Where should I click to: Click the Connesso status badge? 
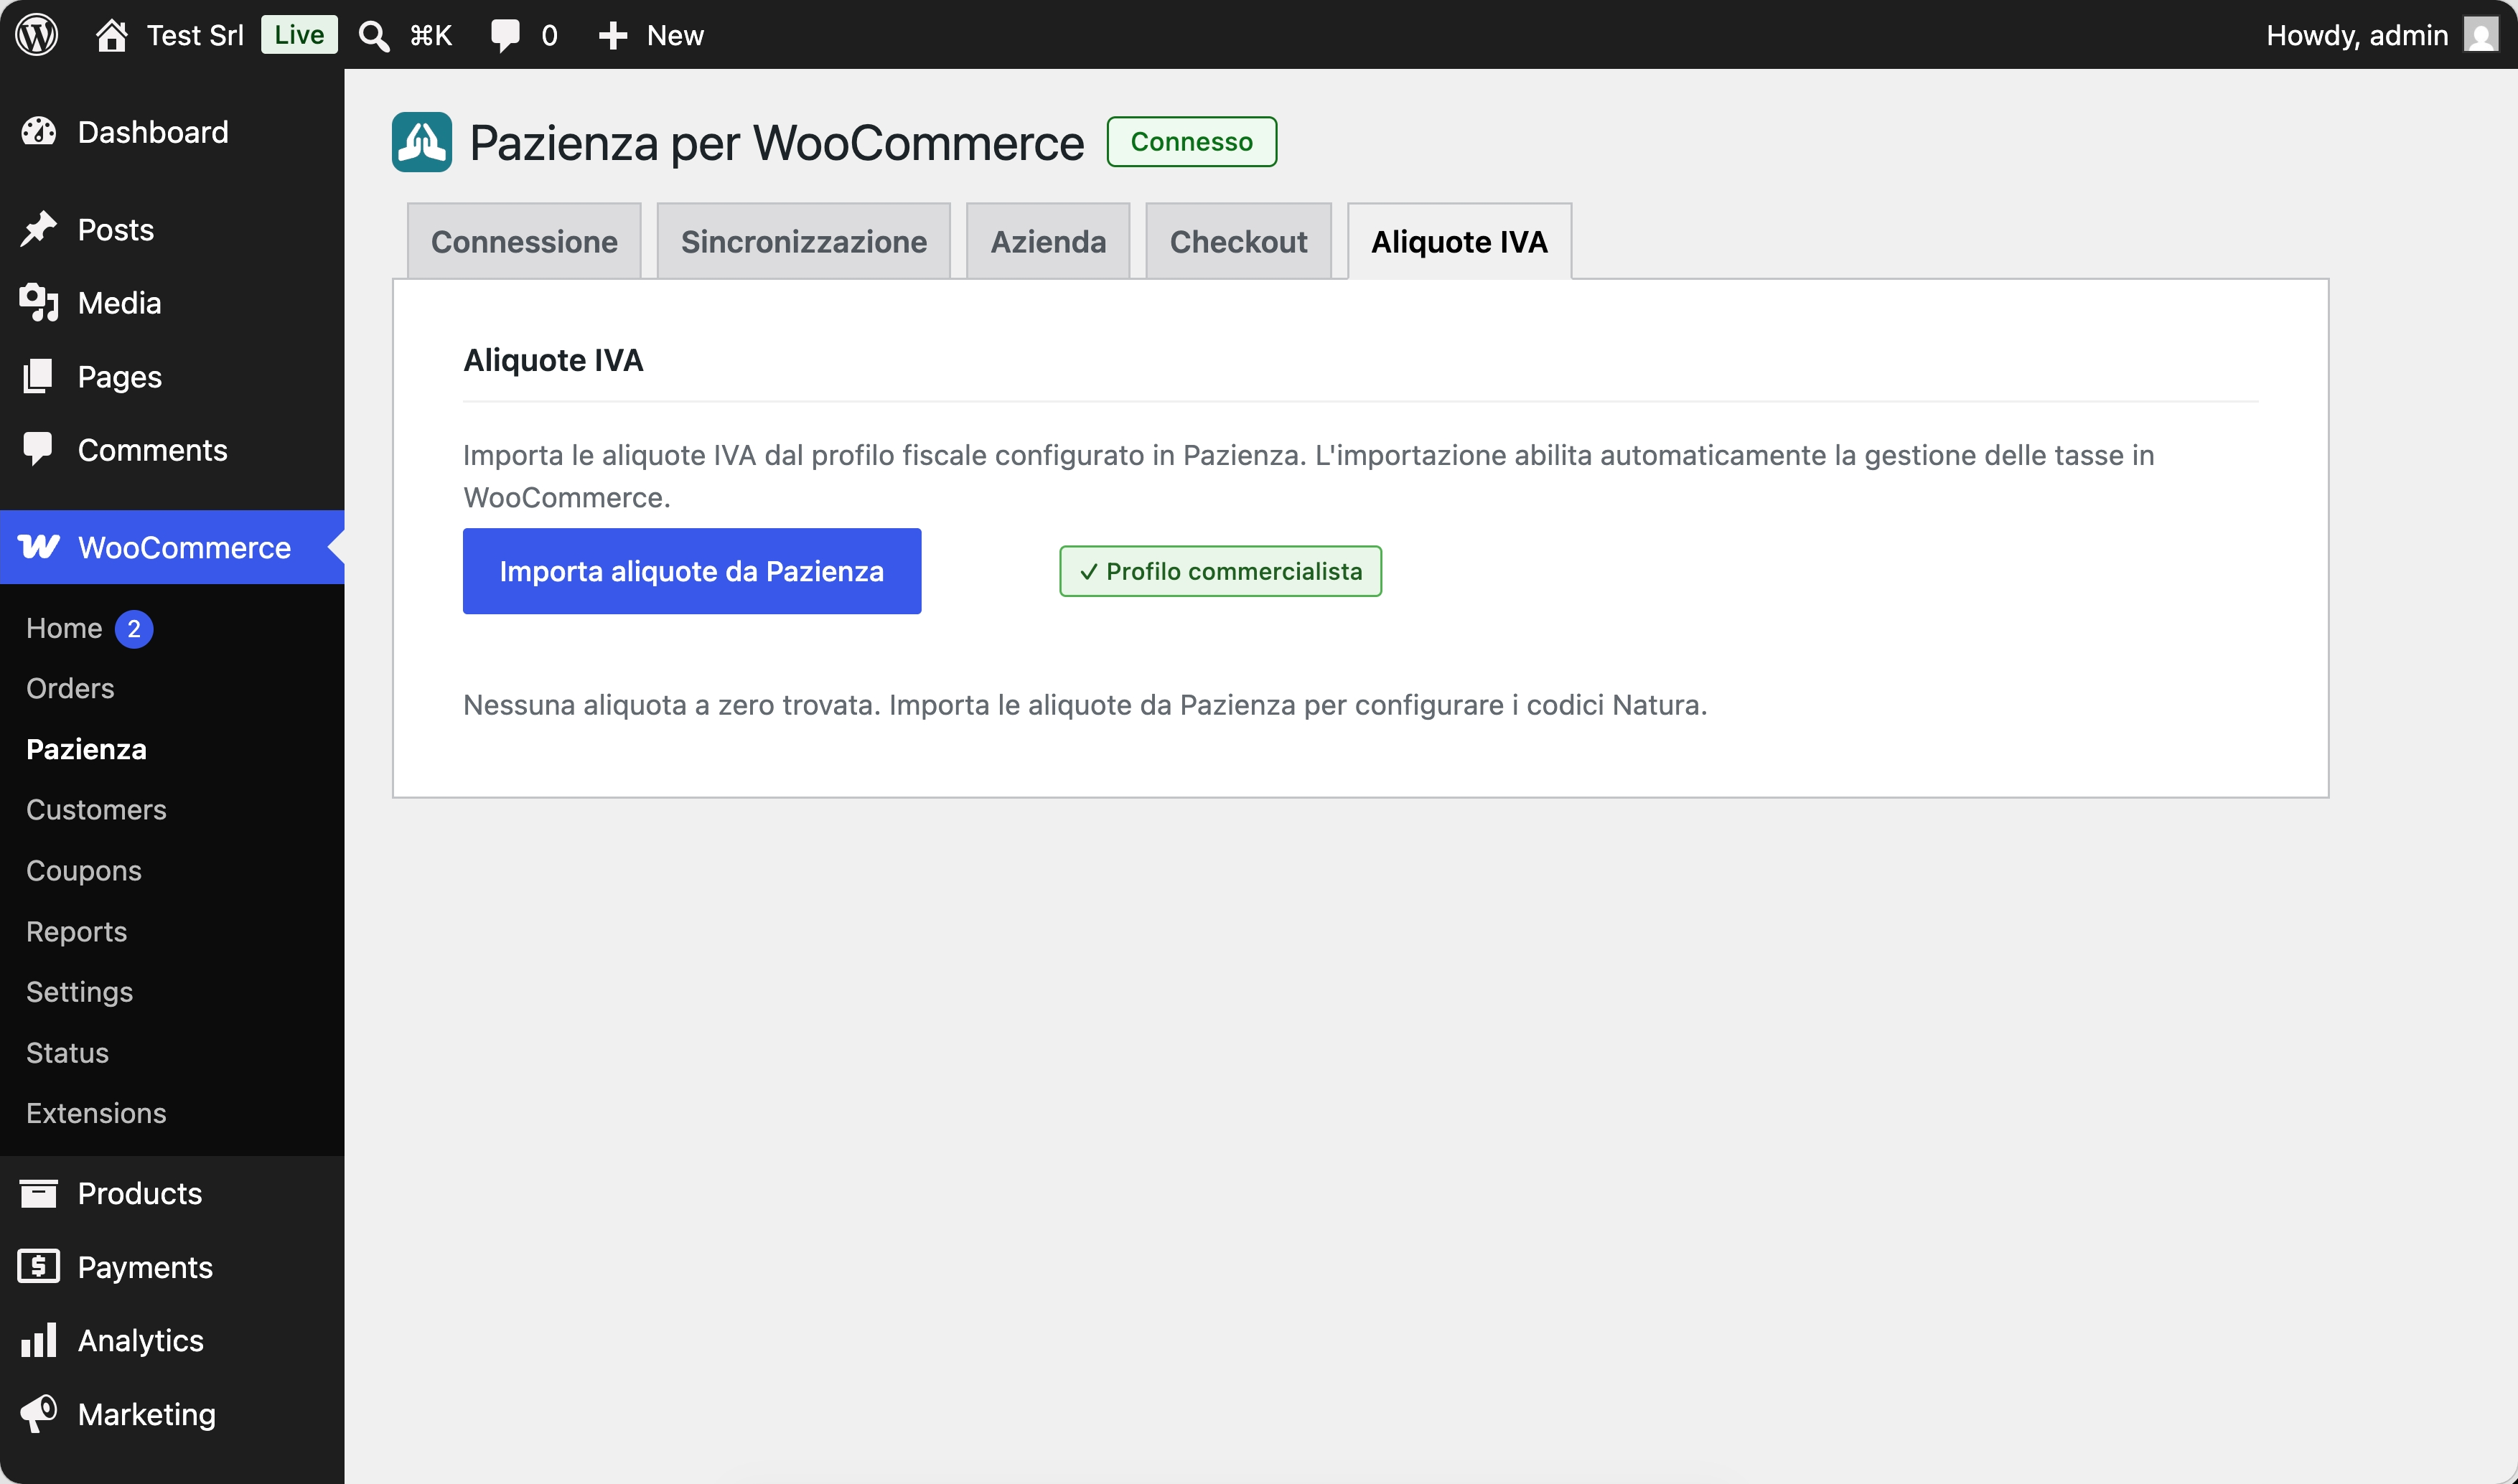tap(1192, 142)
